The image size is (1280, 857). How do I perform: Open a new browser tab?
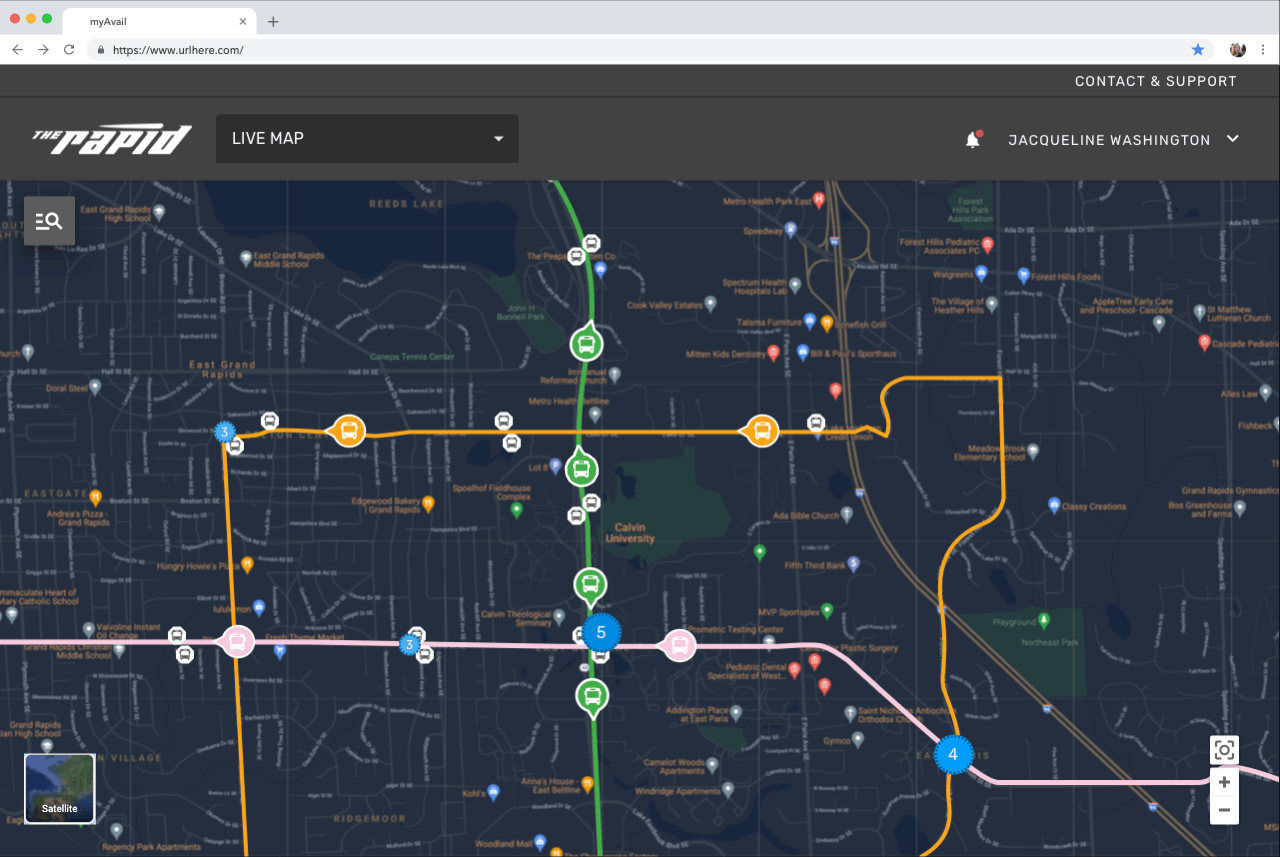pyautogui.click(x=274, y=20)
